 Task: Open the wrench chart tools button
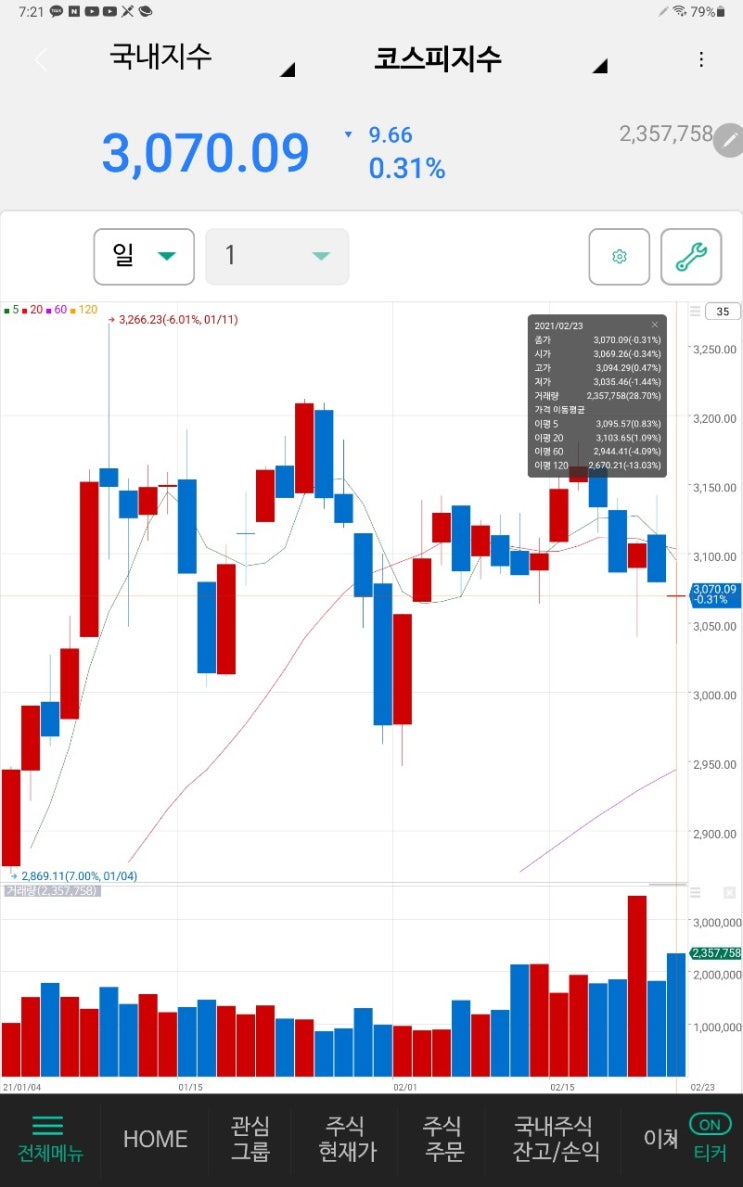[691, 257]
